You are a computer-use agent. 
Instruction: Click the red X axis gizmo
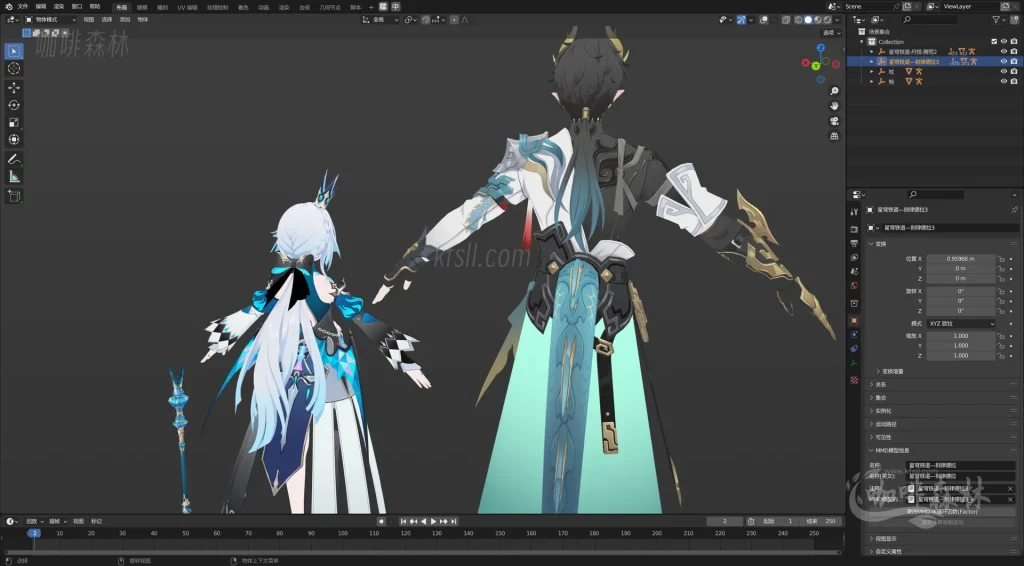point(806,63)
